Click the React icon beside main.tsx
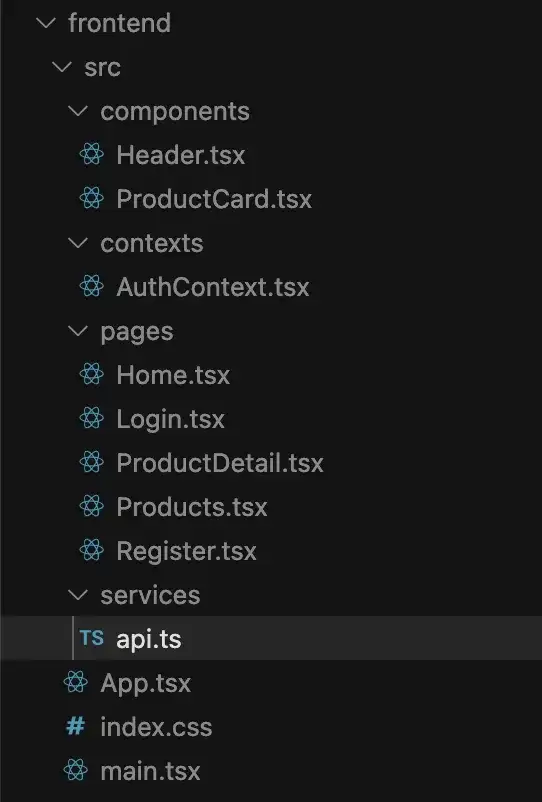This screenshot has width=542, height=802. [x=76, y=770]
